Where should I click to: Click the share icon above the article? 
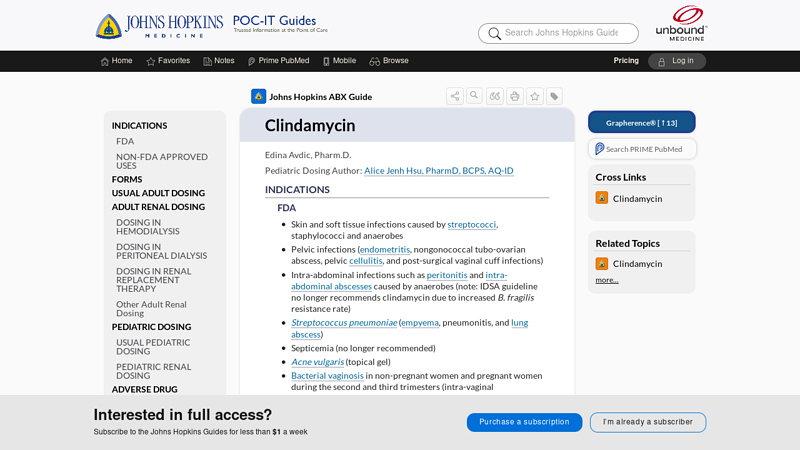click(455, 97)
